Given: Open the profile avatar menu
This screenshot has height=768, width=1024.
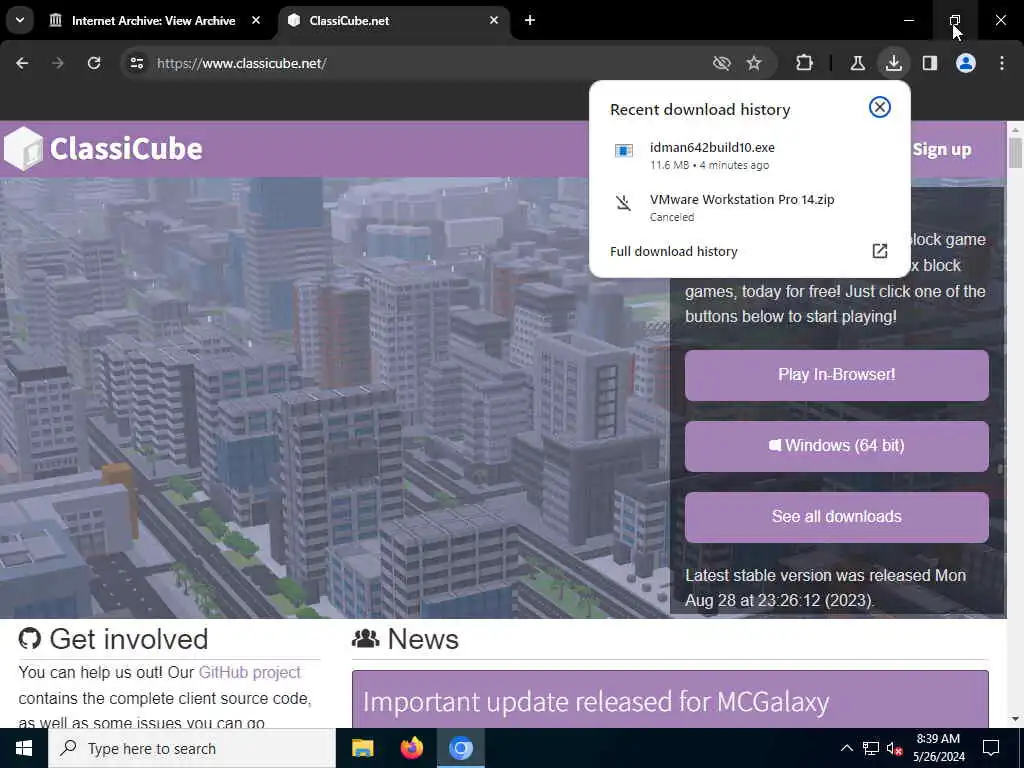Looking at the screenshot, I should pyautogui.click(x=966, y=63).
